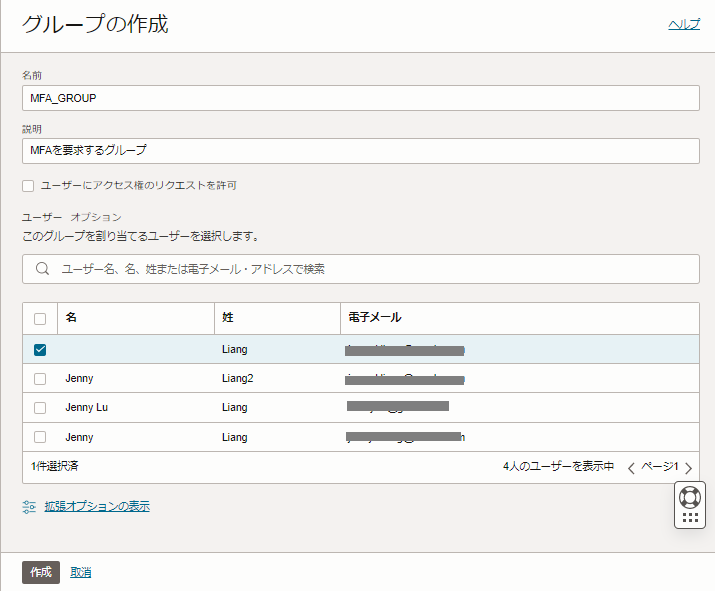
Task: Select the Jenny Lu user checkbox
Action: click(40, 408)
